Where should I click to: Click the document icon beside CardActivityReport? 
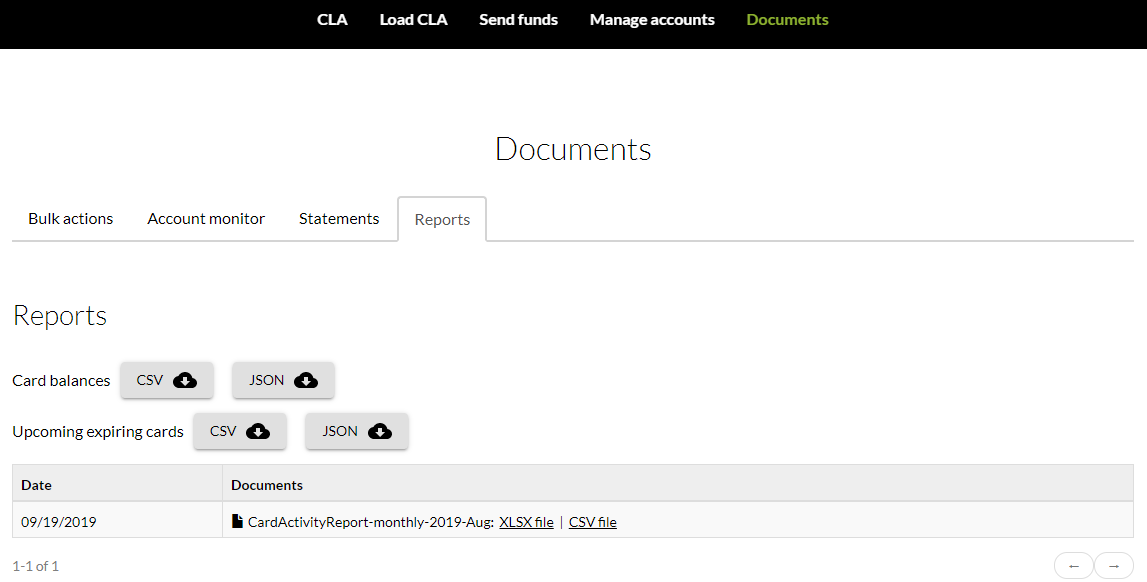click(x=237, y=521)
